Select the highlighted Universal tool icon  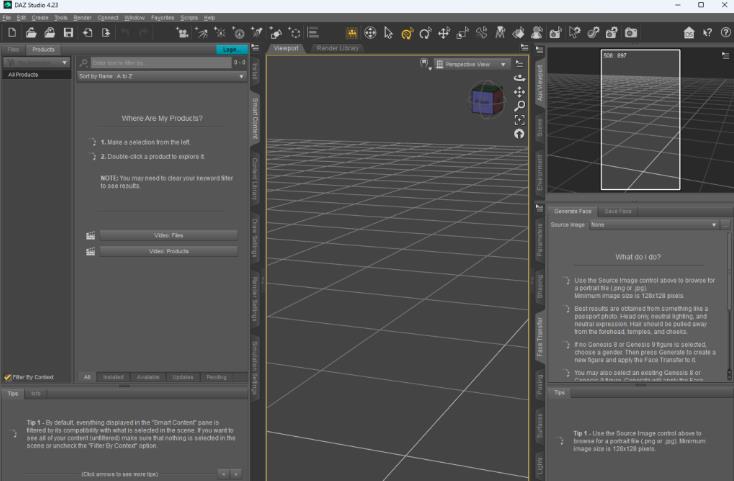407,33
